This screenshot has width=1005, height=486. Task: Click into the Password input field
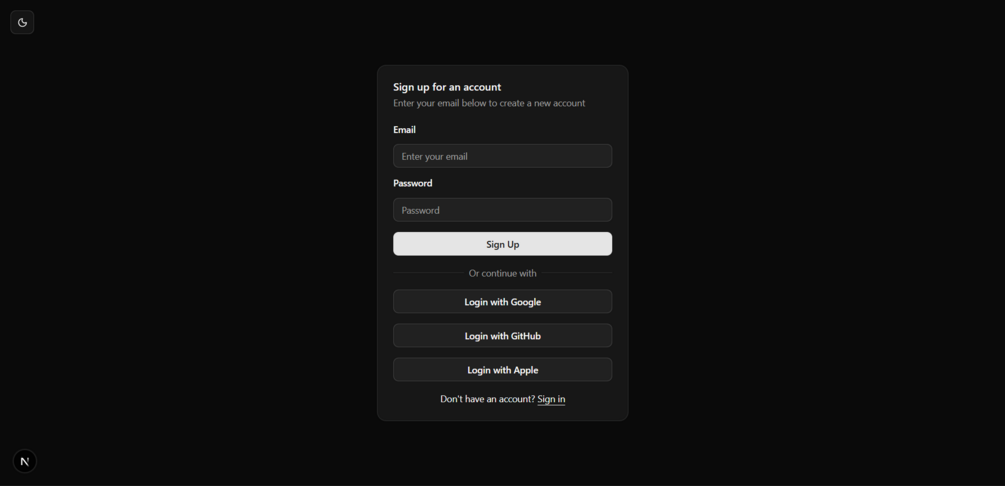502,210
